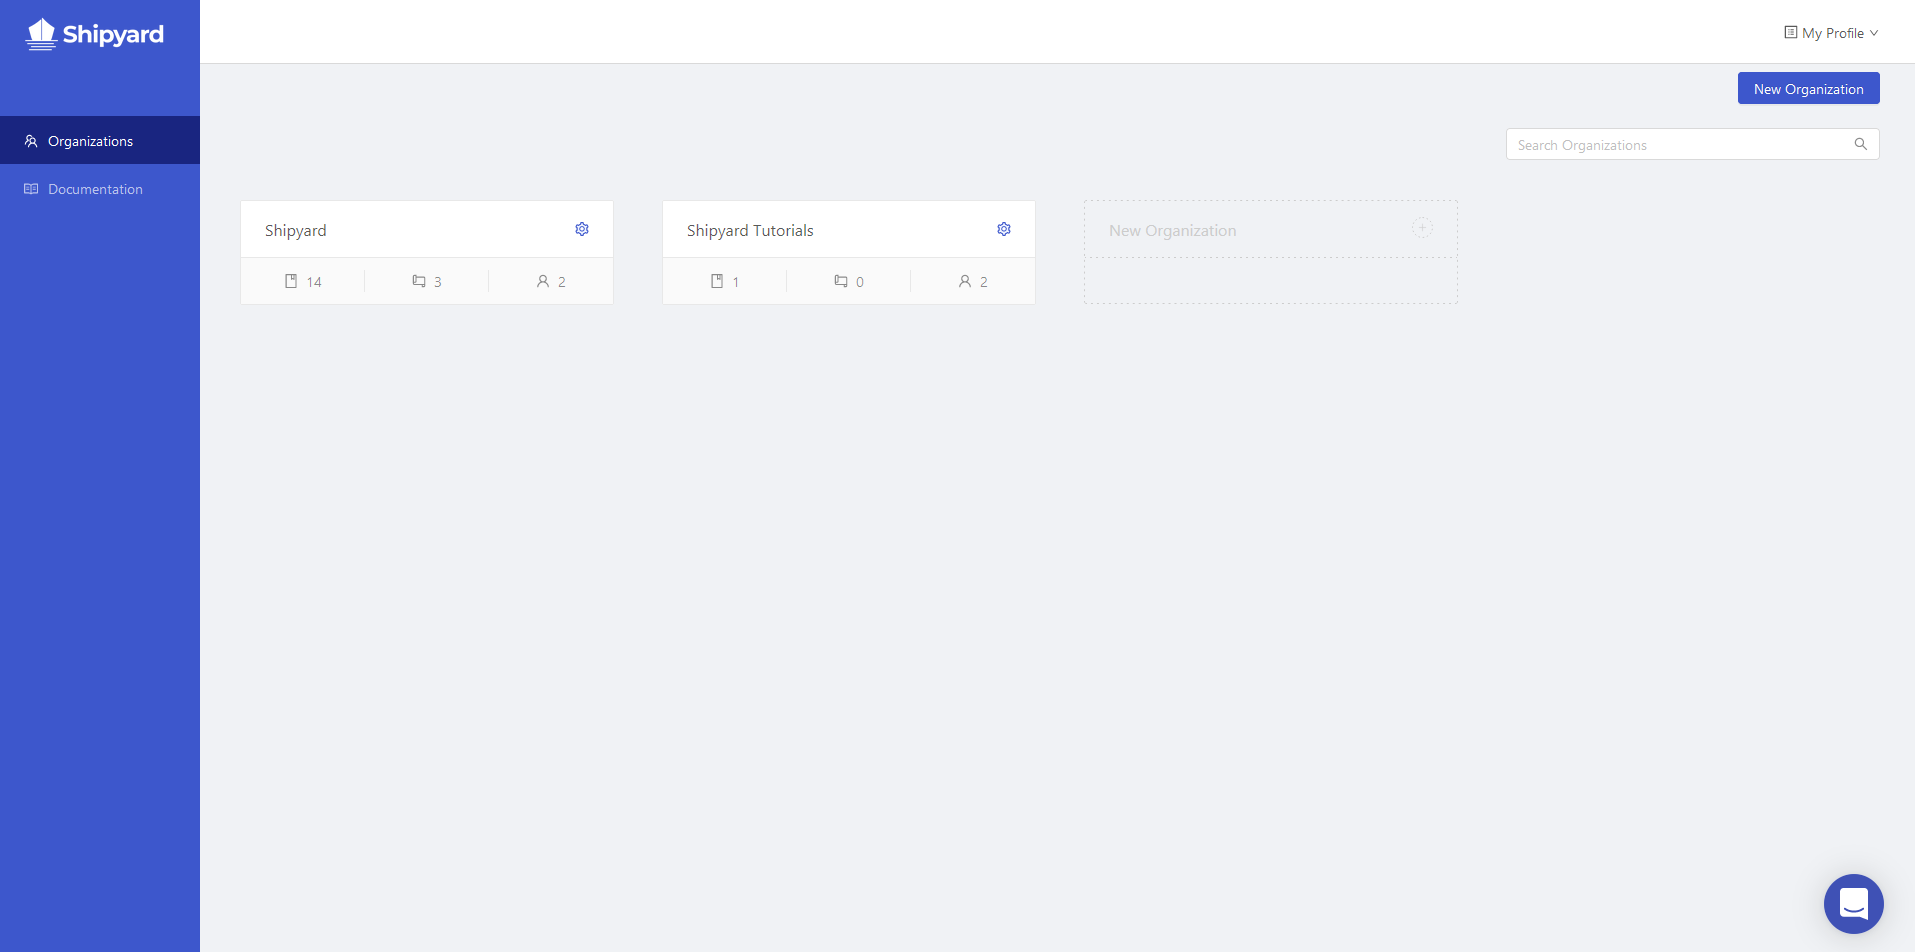Image resolution: width=1915 pixels, height=952 pixels.
Task: Click the dashed New Organization placeholder card
Action: tap(1271, 252)
